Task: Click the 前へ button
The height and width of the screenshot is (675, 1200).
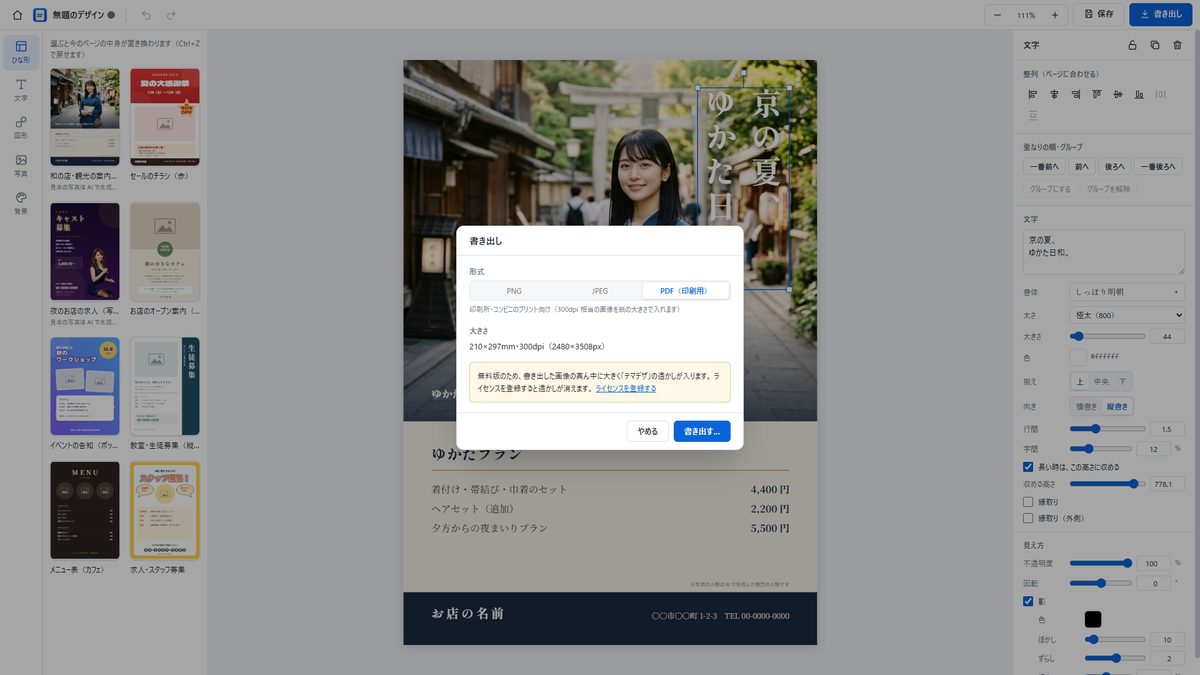Action: pyautogui.click(x=1082, y=166)
